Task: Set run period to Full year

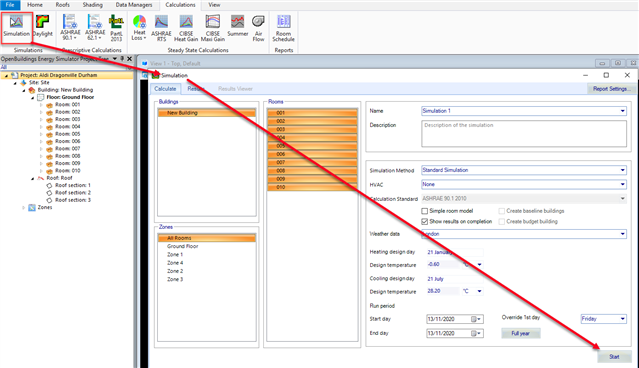Action: (x=520, y=333)
